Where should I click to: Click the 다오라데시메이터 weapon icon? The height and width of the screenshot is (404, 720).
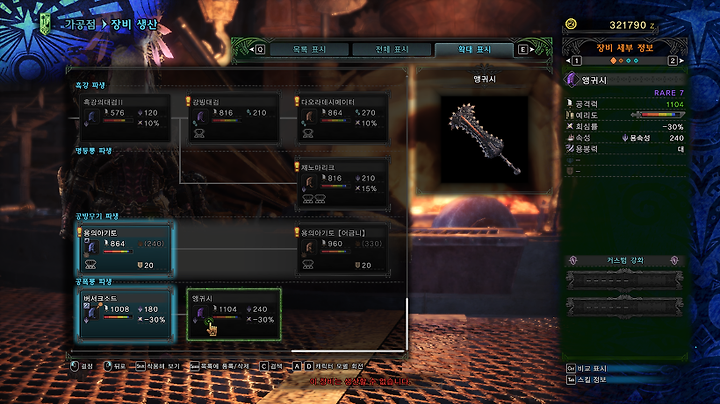pos(309,117)
